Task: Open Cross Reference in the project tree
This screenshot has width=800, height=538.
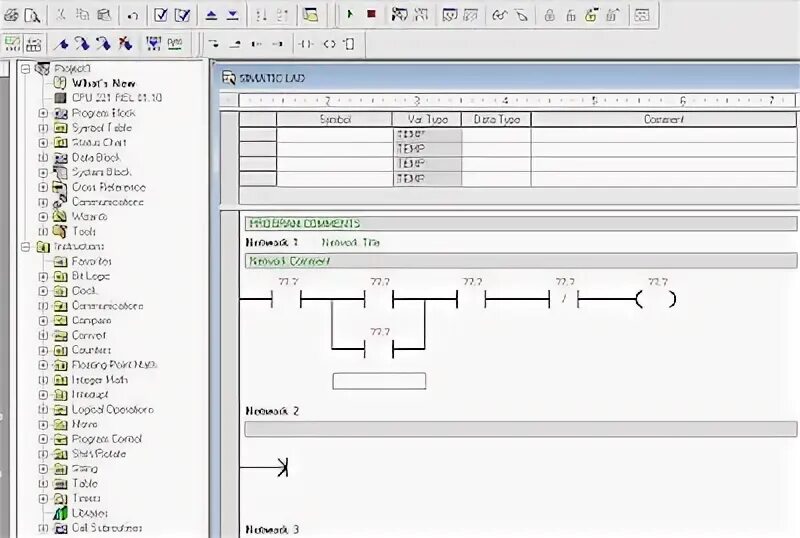Action: coord(109,187)
